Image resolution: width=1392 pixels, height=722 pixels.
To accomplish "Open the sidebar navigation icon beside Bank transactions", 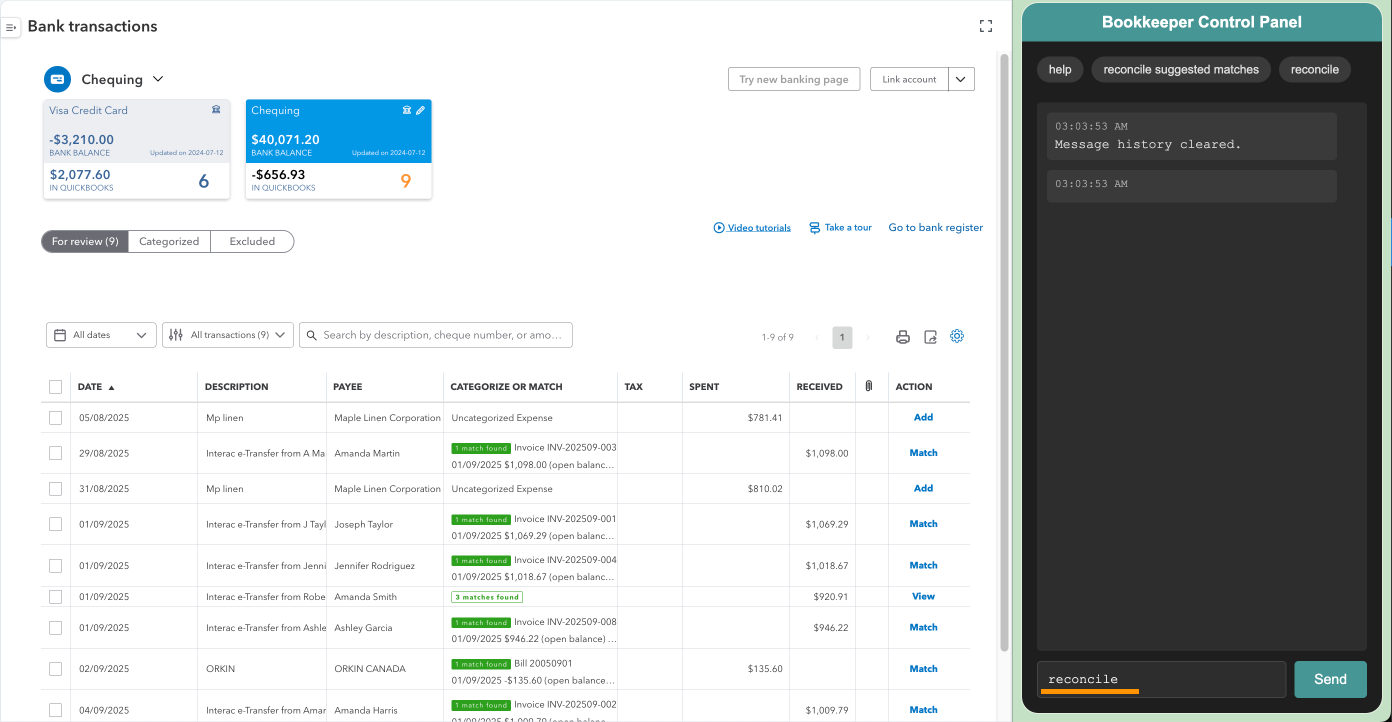I will [x=11, y=26].
